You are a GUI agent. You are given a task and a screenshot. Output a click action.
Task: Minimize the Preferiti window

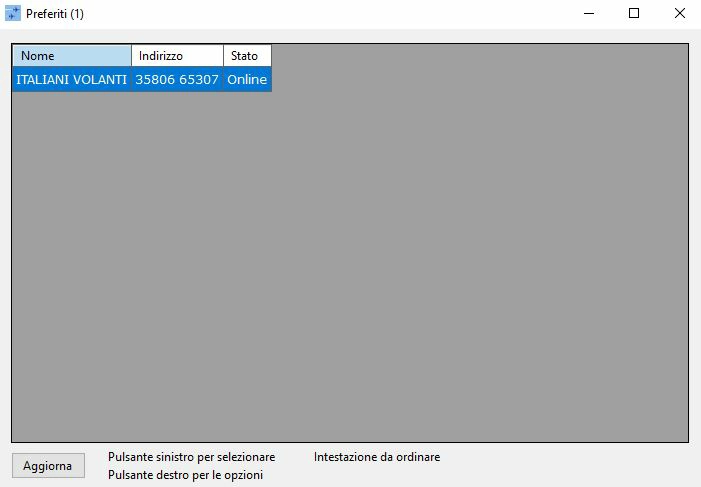point(587,14)
